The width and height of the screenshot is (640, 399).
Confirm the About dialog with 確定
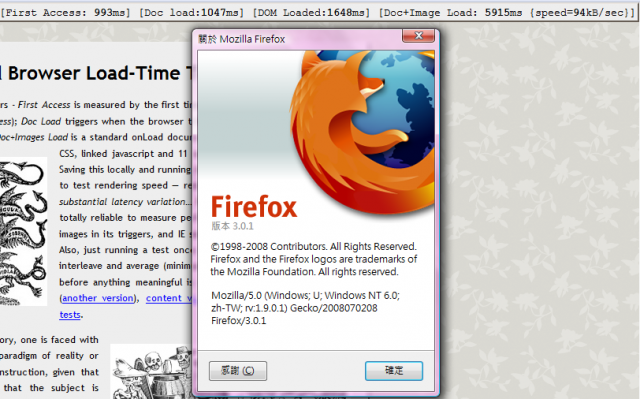(394, 370)
